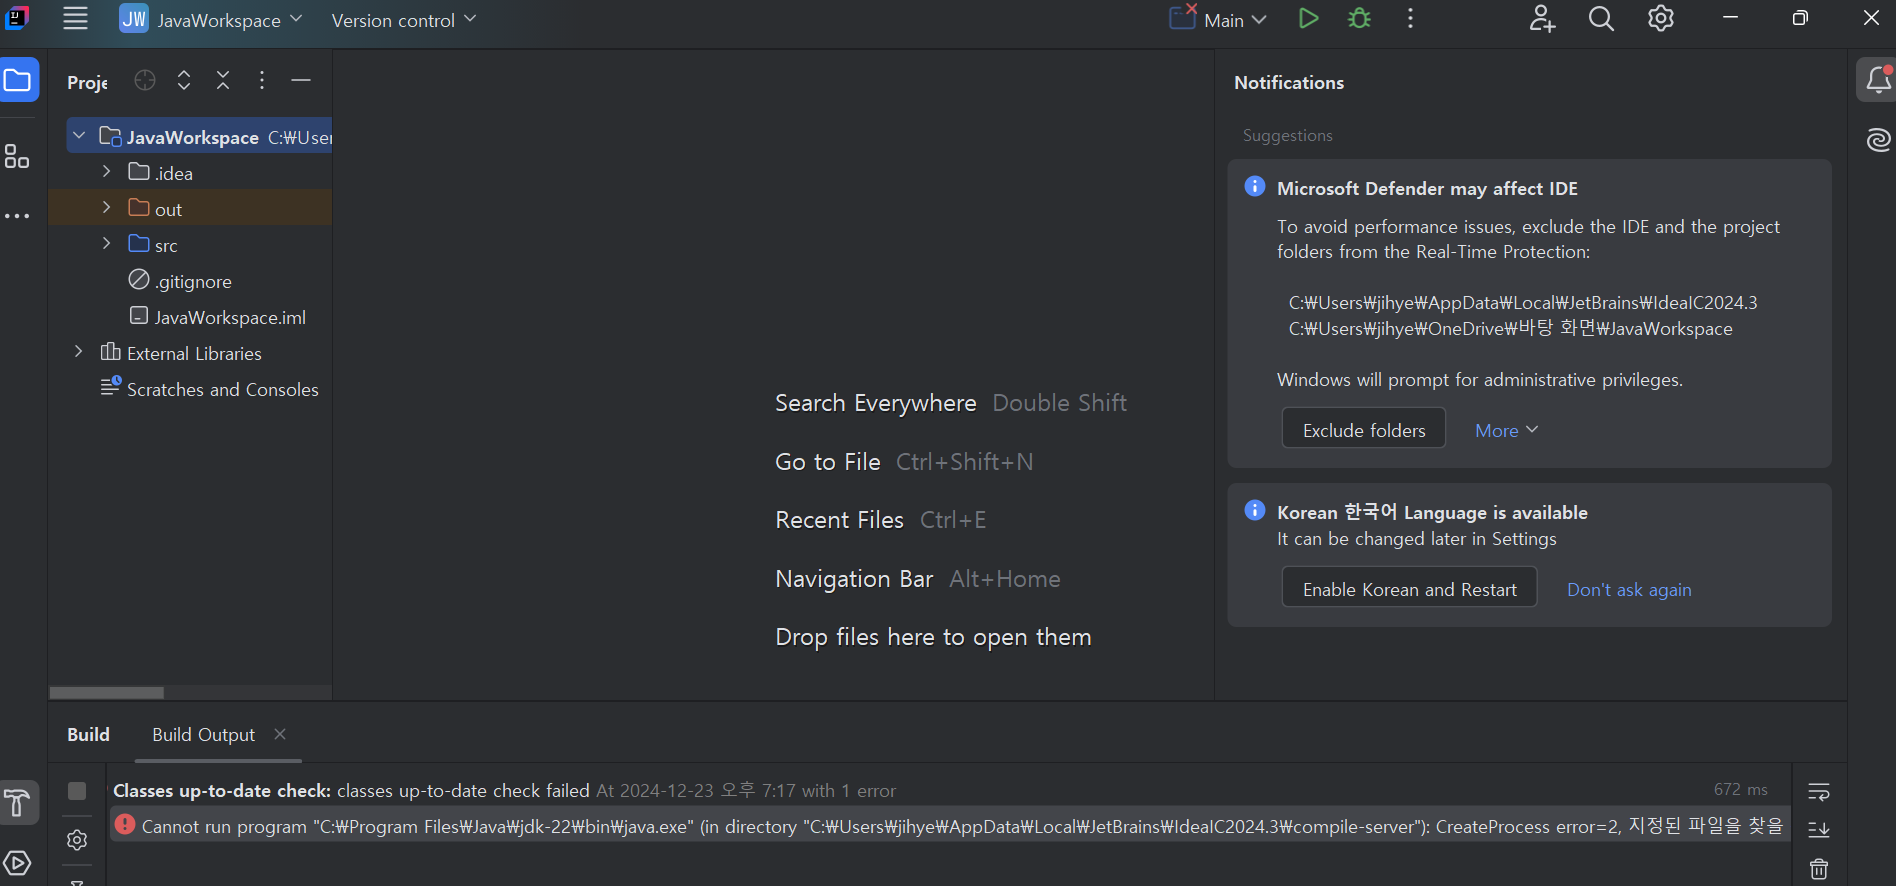
Task: Click Don't ask again link
Action: (1629, 590)
